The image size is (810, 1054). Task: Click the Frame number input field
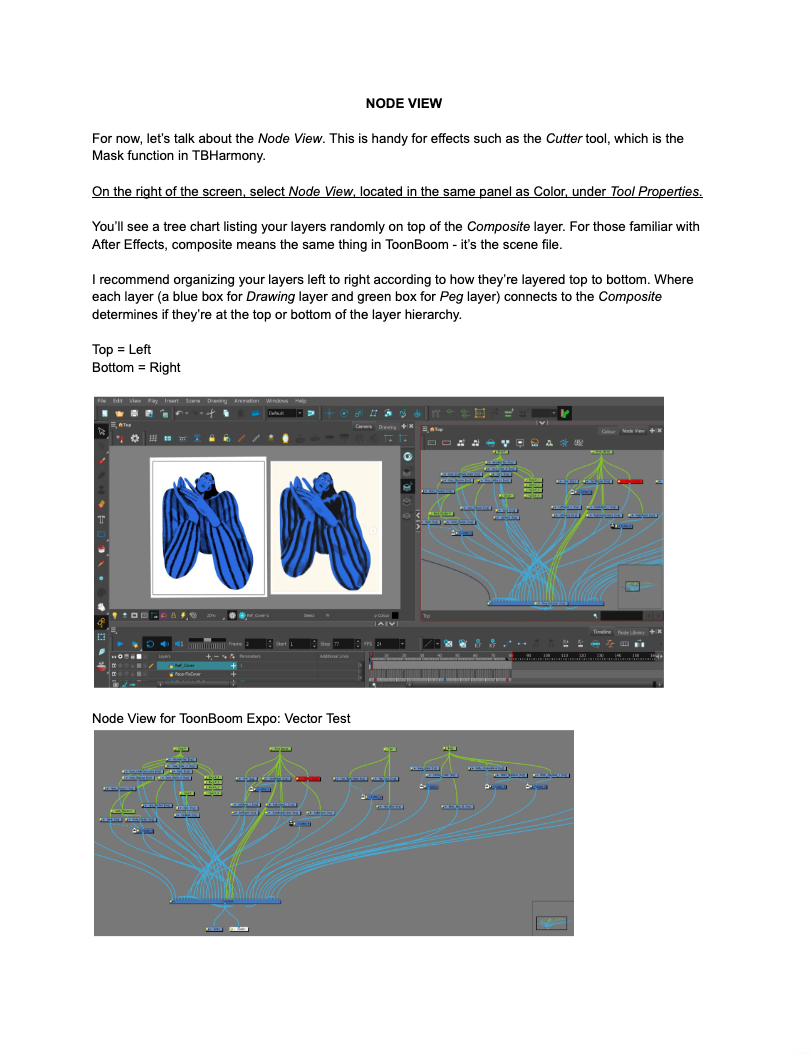255,644
